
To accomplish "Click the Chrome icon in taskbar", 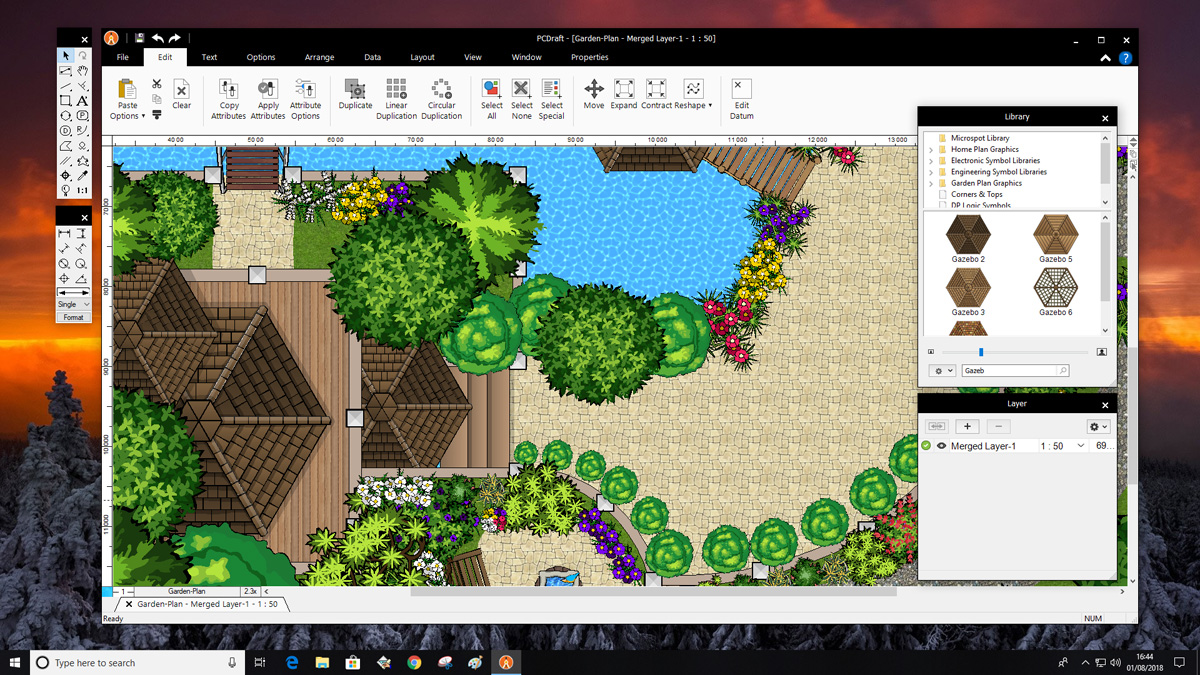I will pos(414,662).
